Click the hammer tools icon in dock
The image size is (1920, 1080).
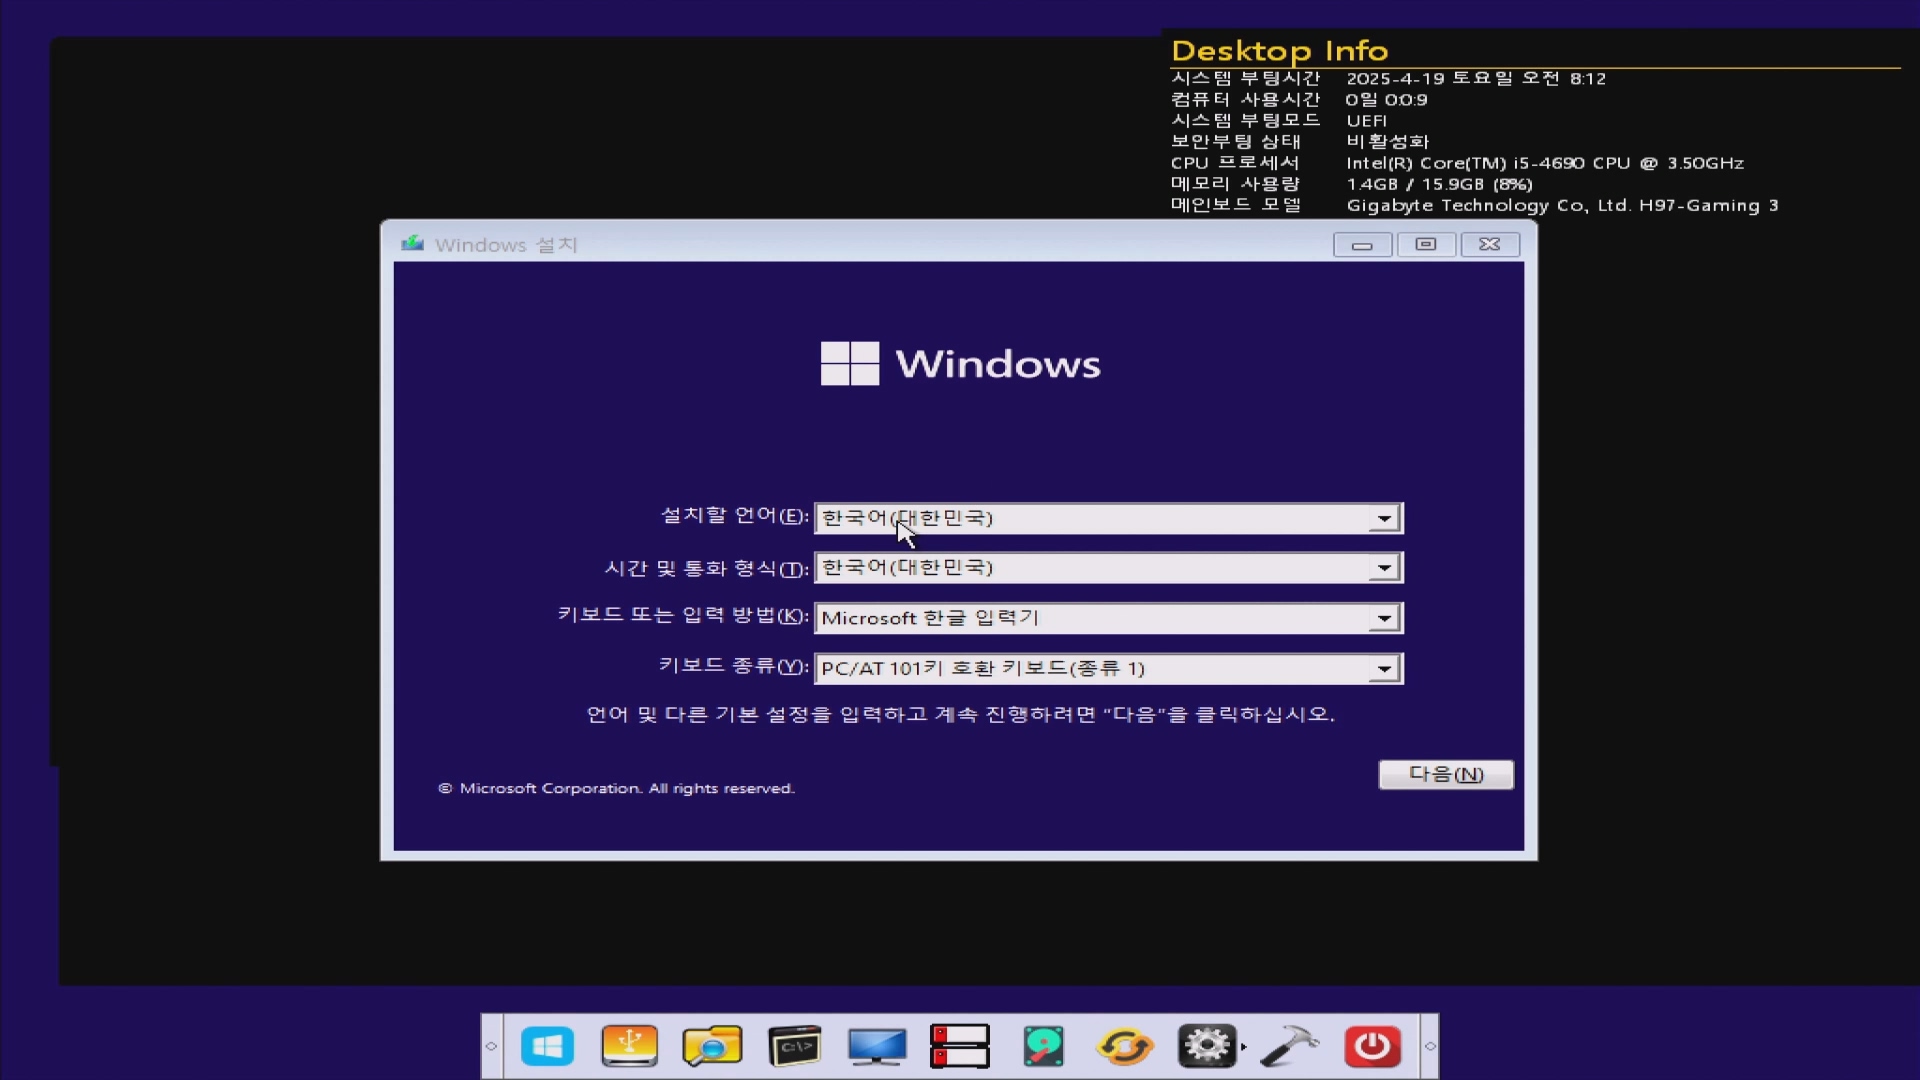1289,1046
